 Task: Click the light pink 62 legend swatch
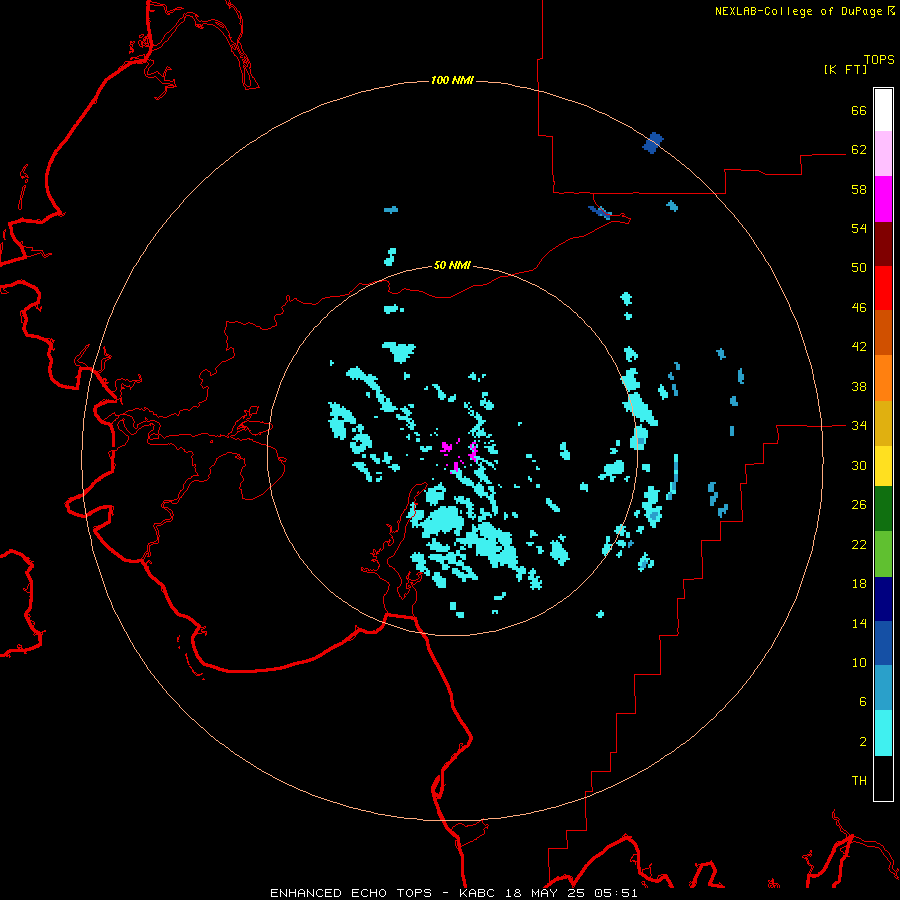tap(883, 154)
